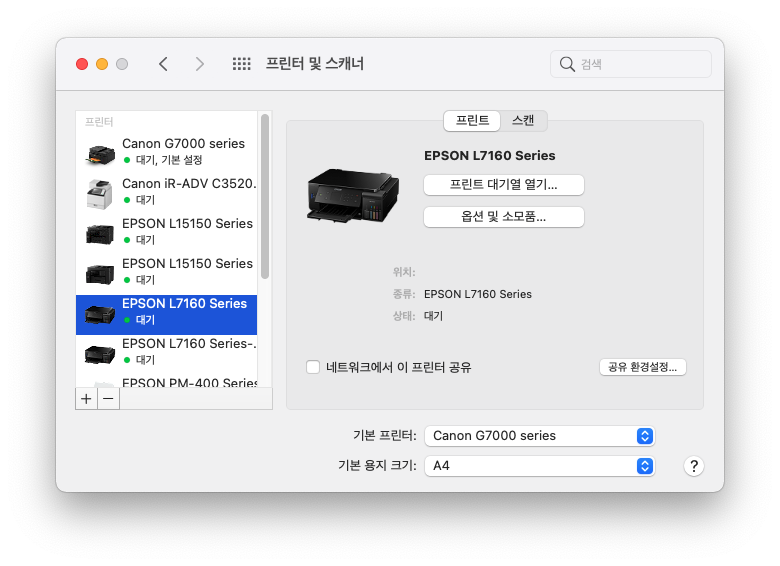Click the 대기, 기본 설정 status text
This screenshot has width=780, height=566.
(169, 160)
